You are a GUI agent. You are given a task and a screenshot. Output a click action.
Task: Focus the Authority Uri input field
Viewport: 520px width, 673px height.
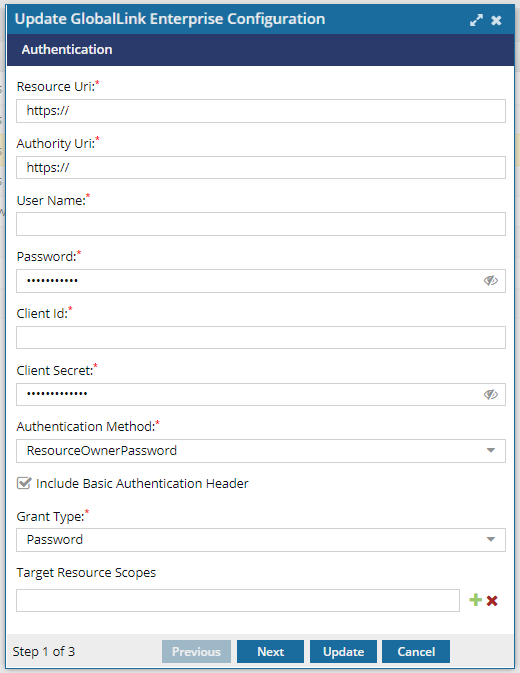(261, 167)
